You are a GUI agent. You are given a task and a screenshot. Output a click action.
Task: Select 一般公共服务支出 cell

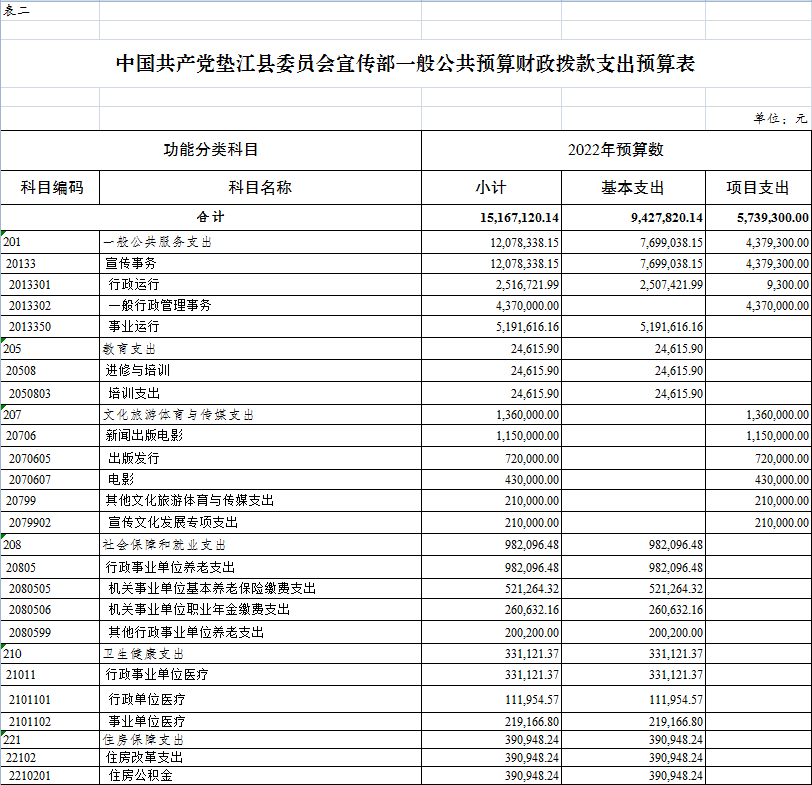(x=260, y=242)
